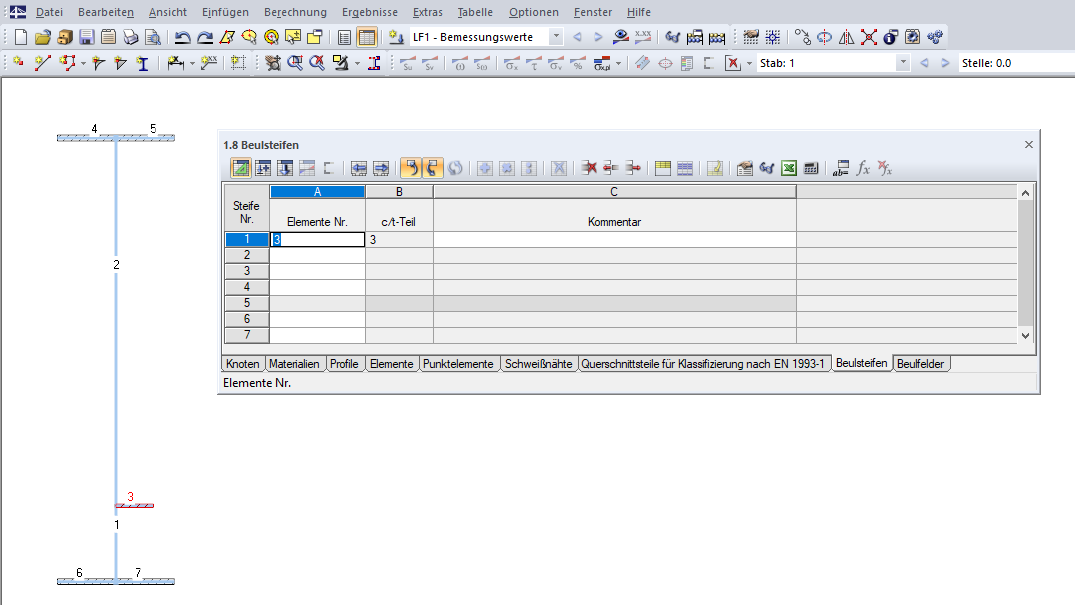Toggle second highlighted orange sync icon

(x=432, y=168)
